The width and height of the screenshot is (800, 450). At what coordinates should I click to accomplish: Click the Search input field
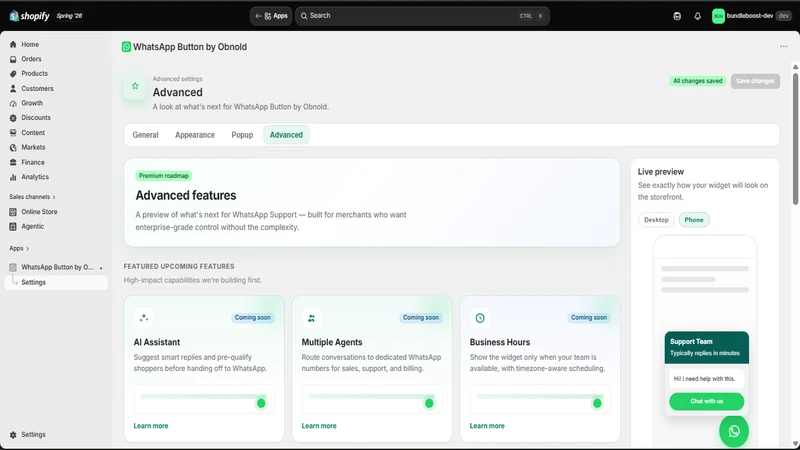[x=422, y=16]
